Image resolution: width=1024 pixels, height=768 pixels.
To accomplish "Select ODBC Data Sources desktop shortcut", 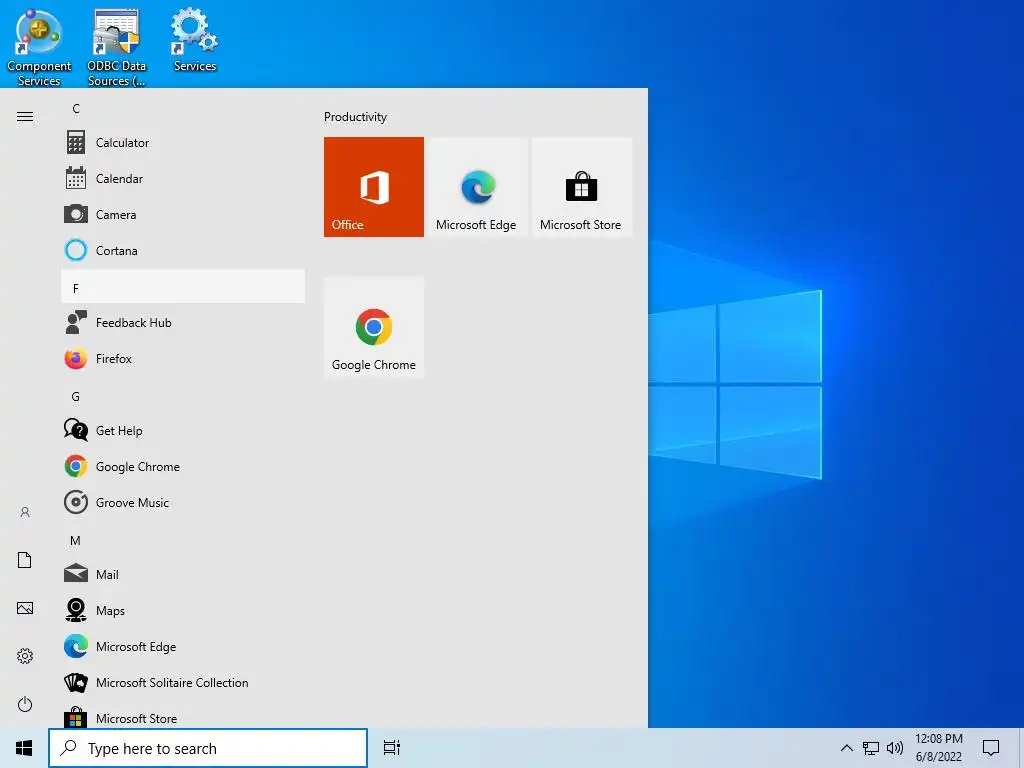I will pyautogui.click(x=116, y=46).
